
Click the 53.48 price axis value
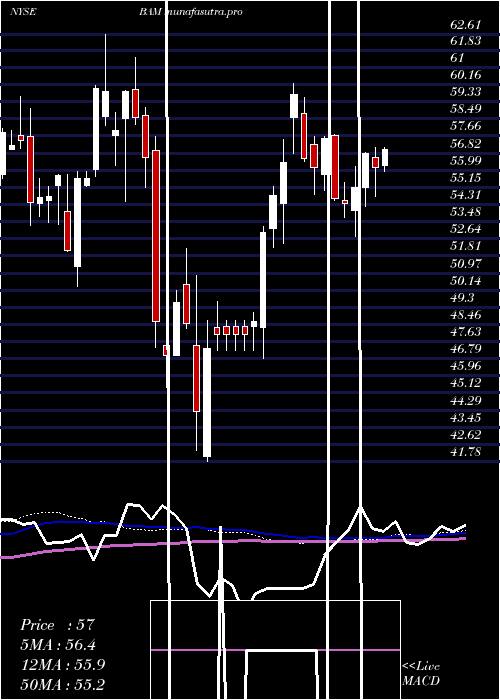[466, 212]
